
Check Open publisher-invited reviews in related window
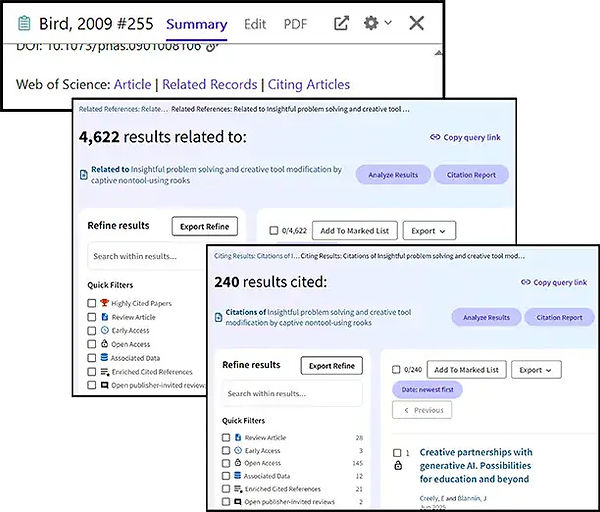click(x=91, y=385)
